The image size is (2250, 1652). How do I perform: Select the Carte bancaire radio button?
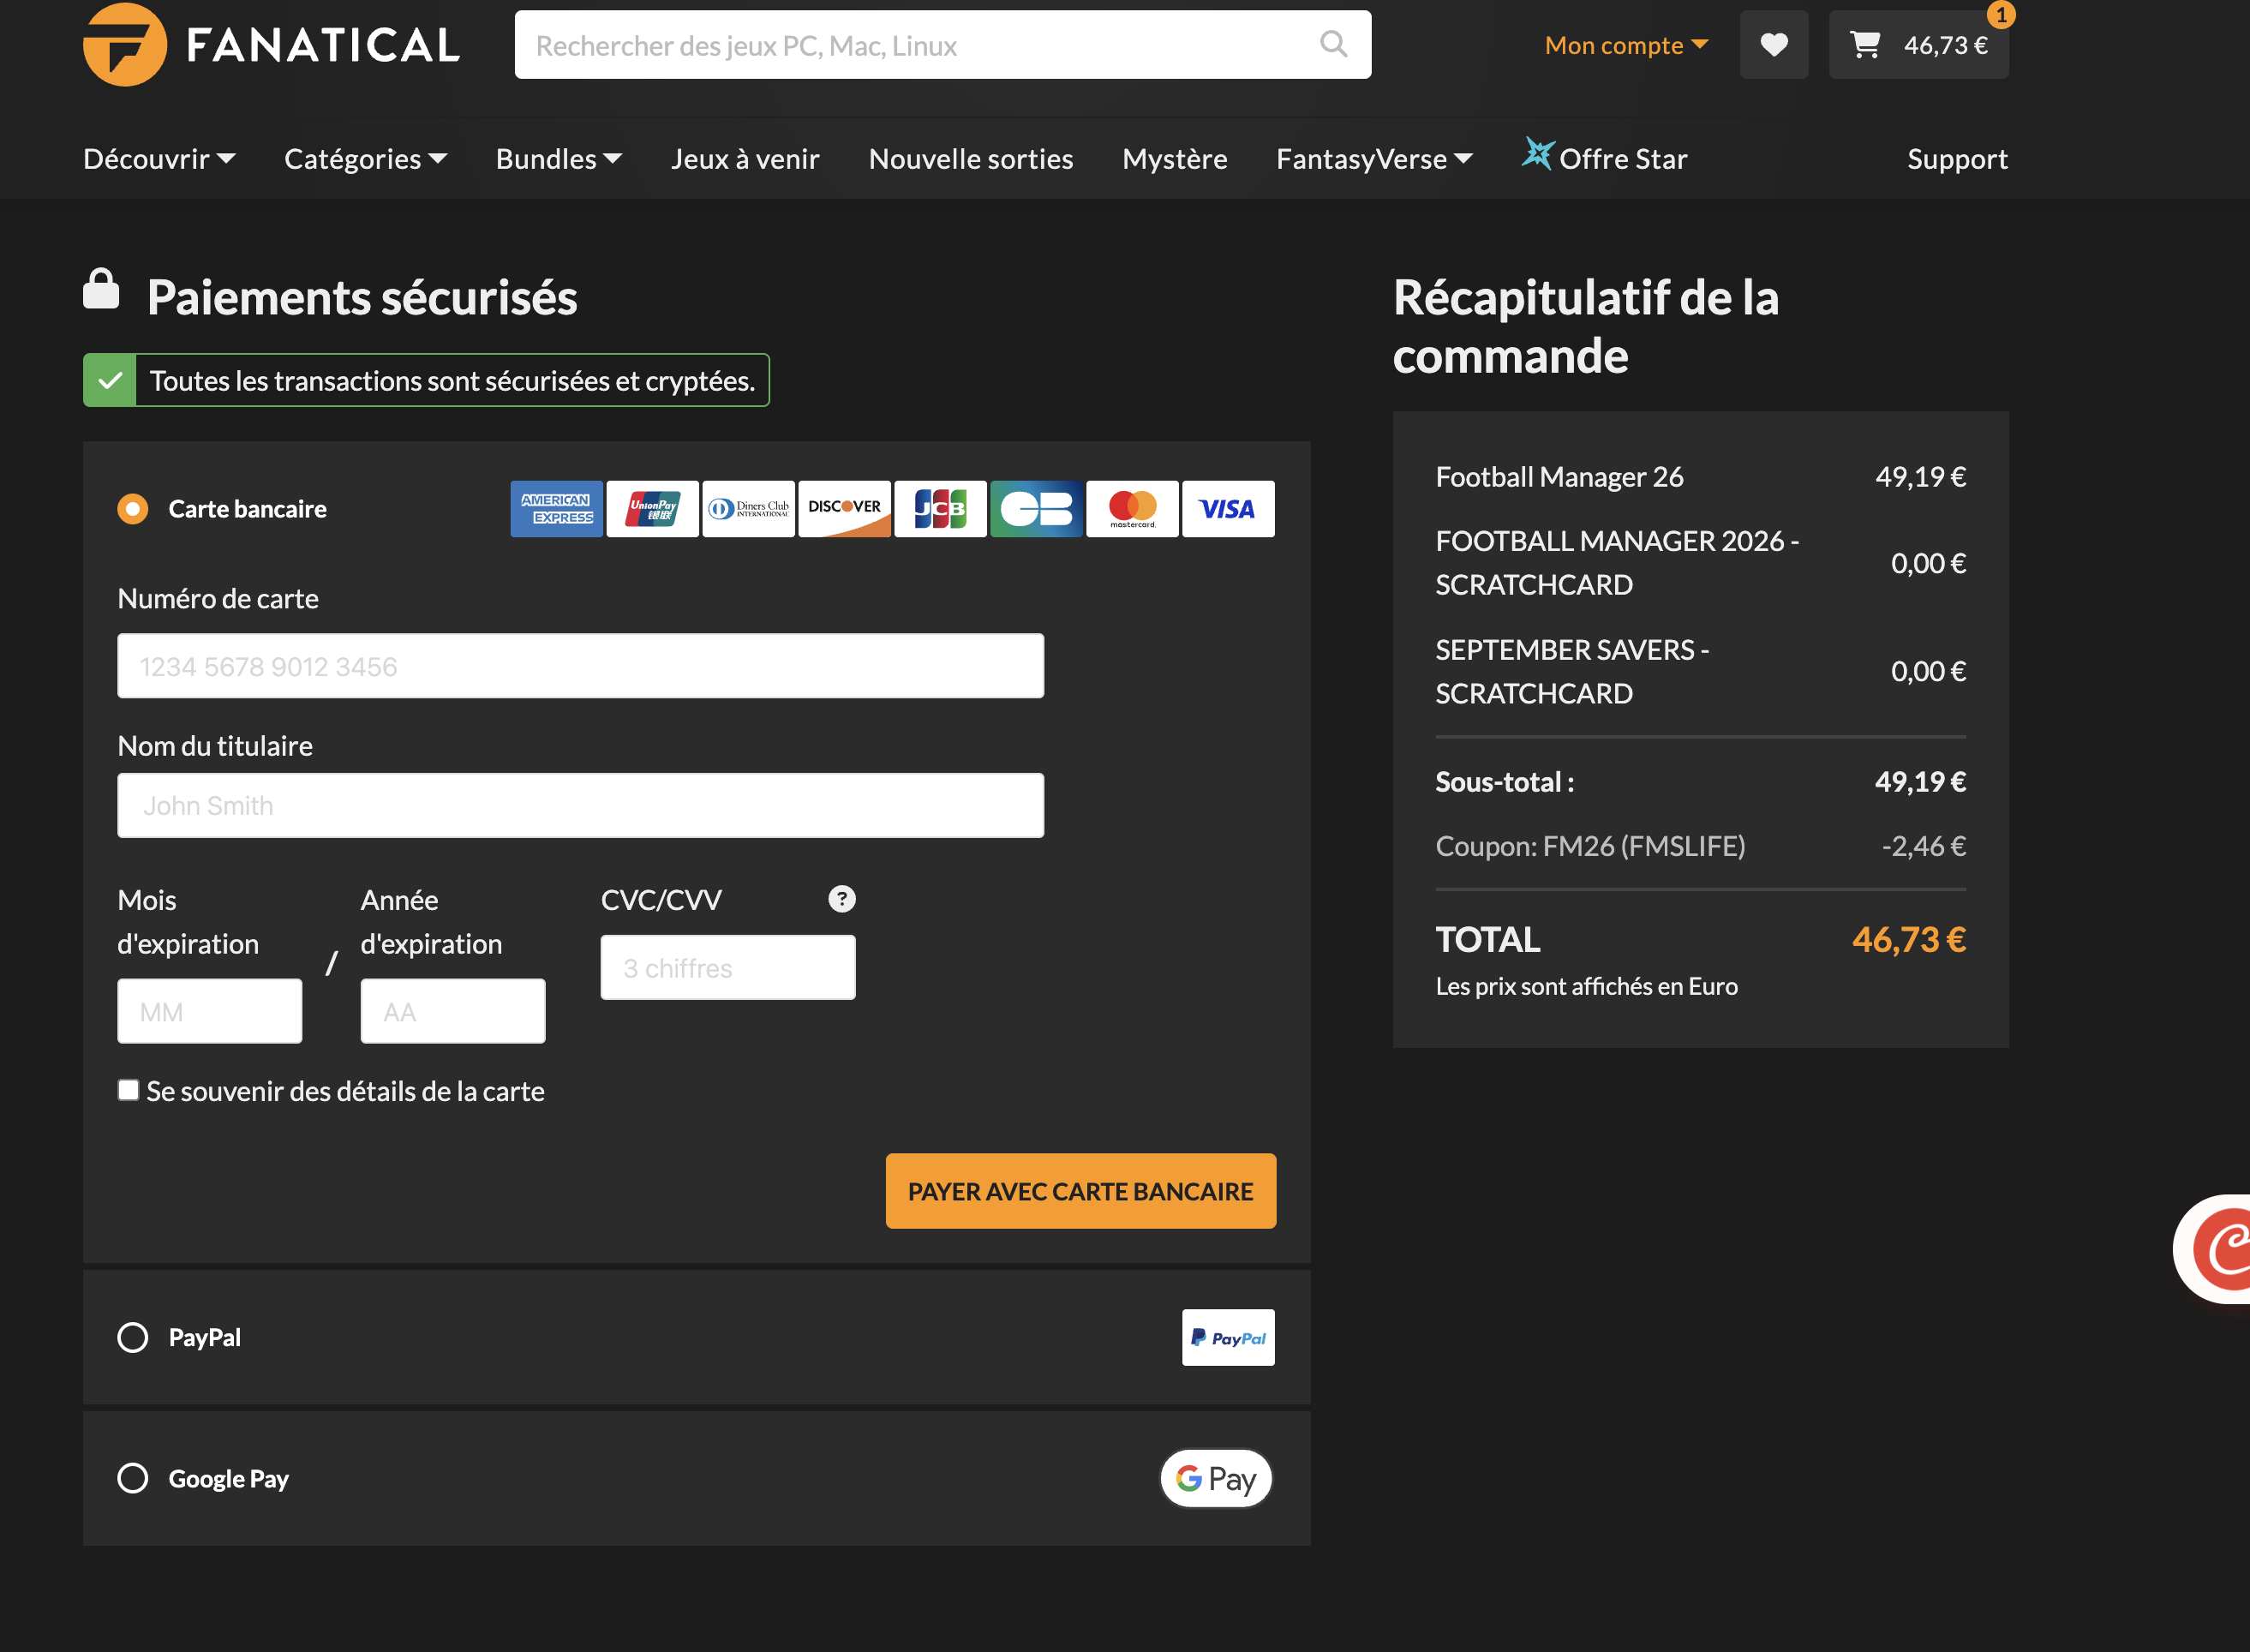pyautogui.click(x=133, y=509)
